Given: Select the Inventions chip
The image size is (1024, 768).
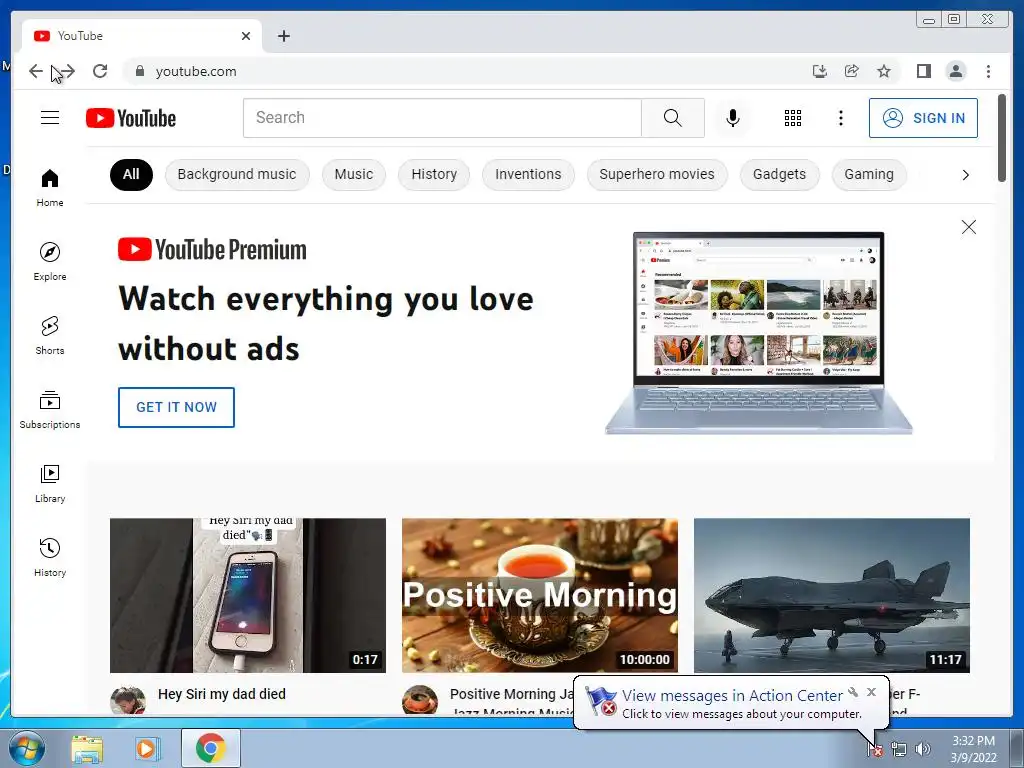Looking at the screenshot, I should [528, 175].
